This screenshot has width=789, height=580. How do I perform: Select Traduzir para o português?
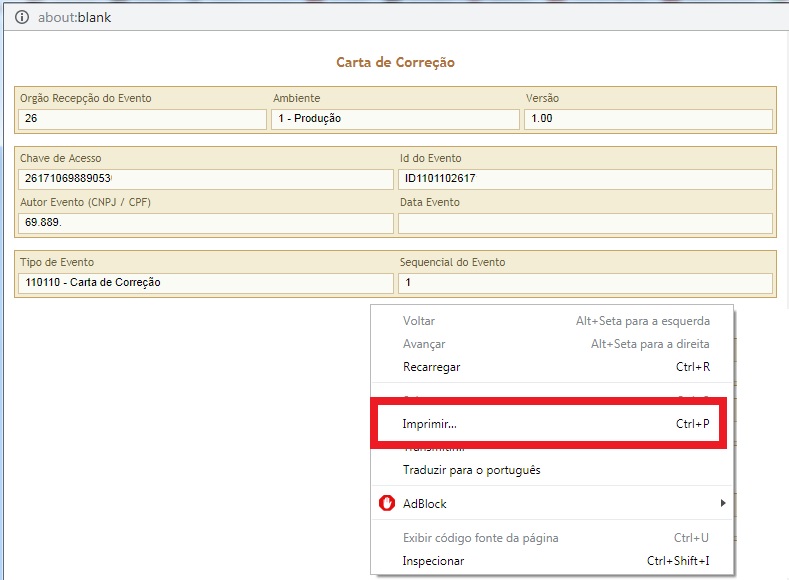coord(471,470)
